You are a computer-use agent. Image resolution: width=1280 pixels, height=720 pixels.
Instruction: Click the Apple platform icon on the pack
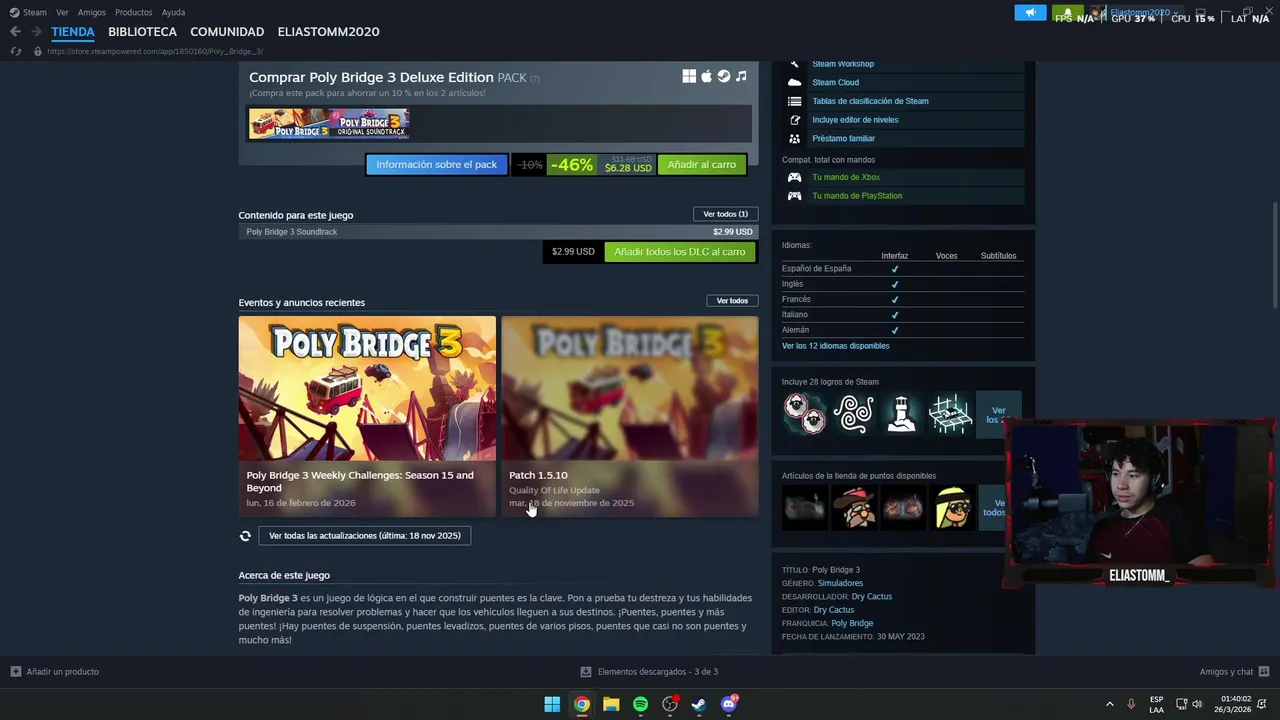pyautogui.click(x=706, y=76)
